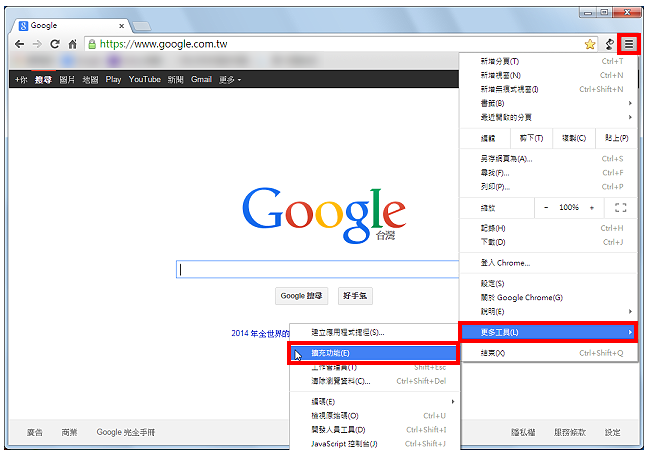Click the forward navigation arrow
The height and width of the screenshot is (457, 654).
click(37, 44)
